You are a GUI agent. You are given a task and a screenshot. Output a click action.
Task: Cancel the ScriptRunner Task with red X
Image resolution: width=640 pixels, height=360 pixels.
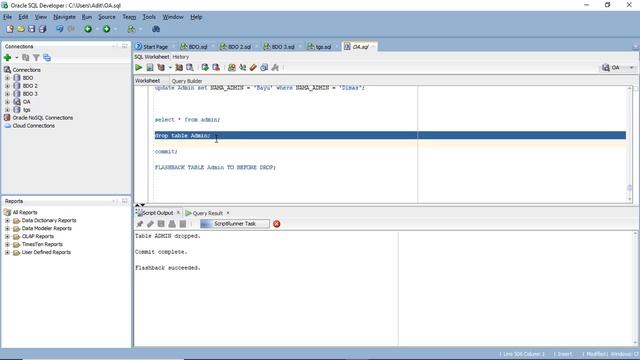277,224
